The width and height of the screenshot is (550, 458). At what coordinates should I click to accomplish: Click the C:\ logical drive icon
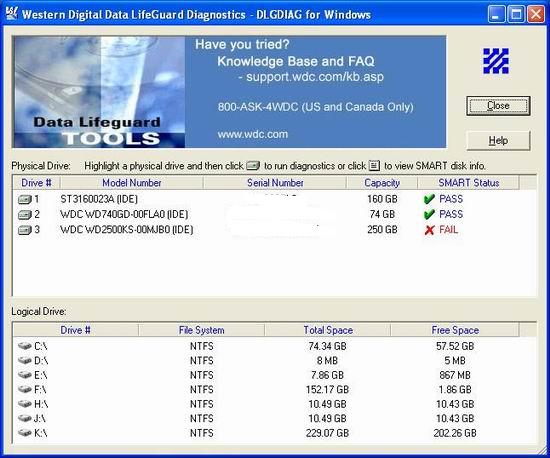tap(25, 346)
